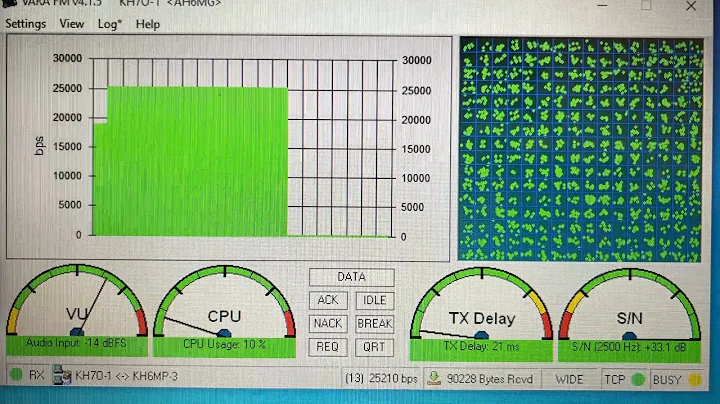The width and height of the screenshot is (720, 404).
Task: Click the NACK indicator box
Action: point(328,323)
